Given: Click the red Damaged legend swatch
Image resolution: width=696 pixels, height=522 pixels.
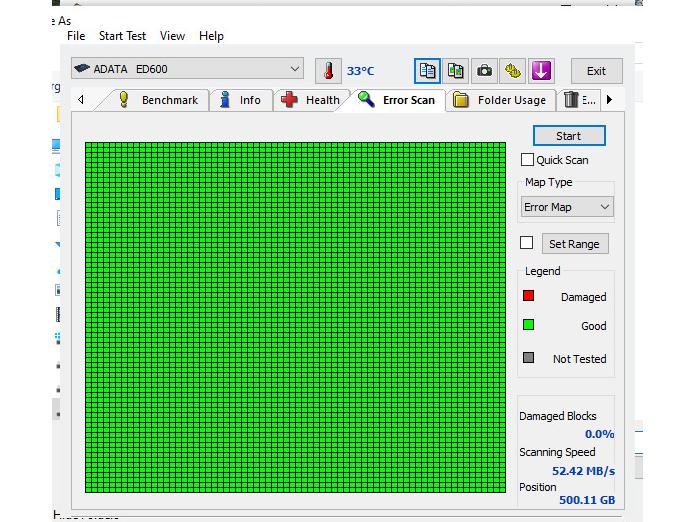Looking at the screenshot, I should tap(529, 296).
